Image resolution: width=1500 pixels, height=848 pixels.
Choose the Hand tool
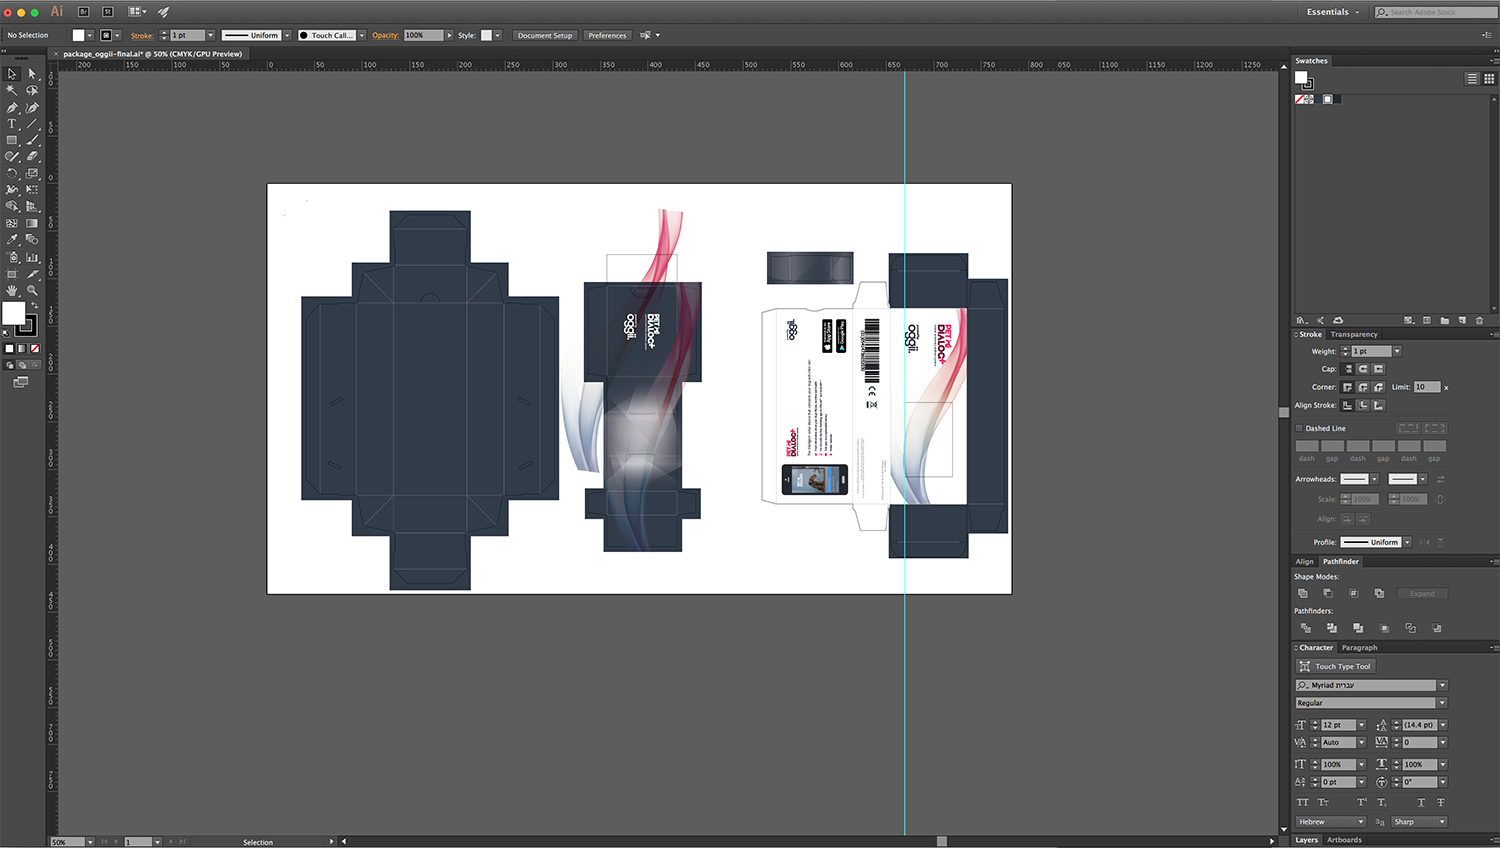click(12, 290)
